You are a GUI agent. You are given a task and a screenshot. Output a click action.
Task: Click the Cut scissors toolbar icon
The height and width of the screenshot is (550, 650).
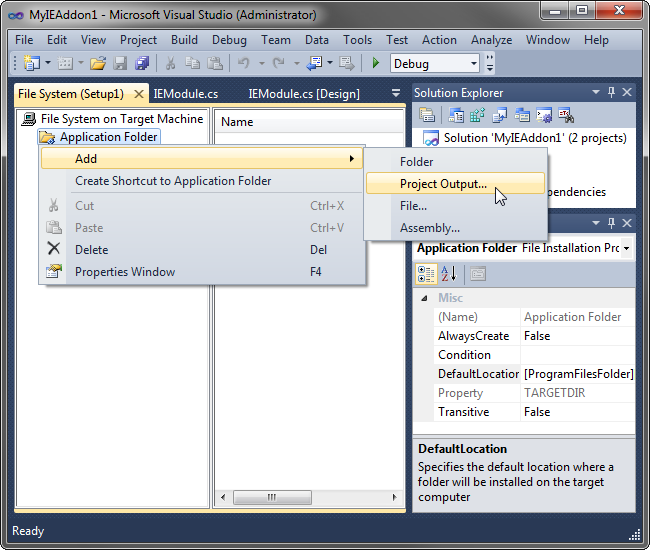click(170, 63)
